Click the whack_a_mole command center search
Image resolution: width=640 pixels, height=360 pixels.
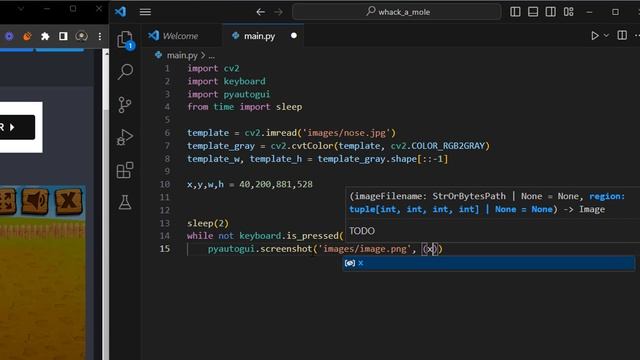pos(397,12)
